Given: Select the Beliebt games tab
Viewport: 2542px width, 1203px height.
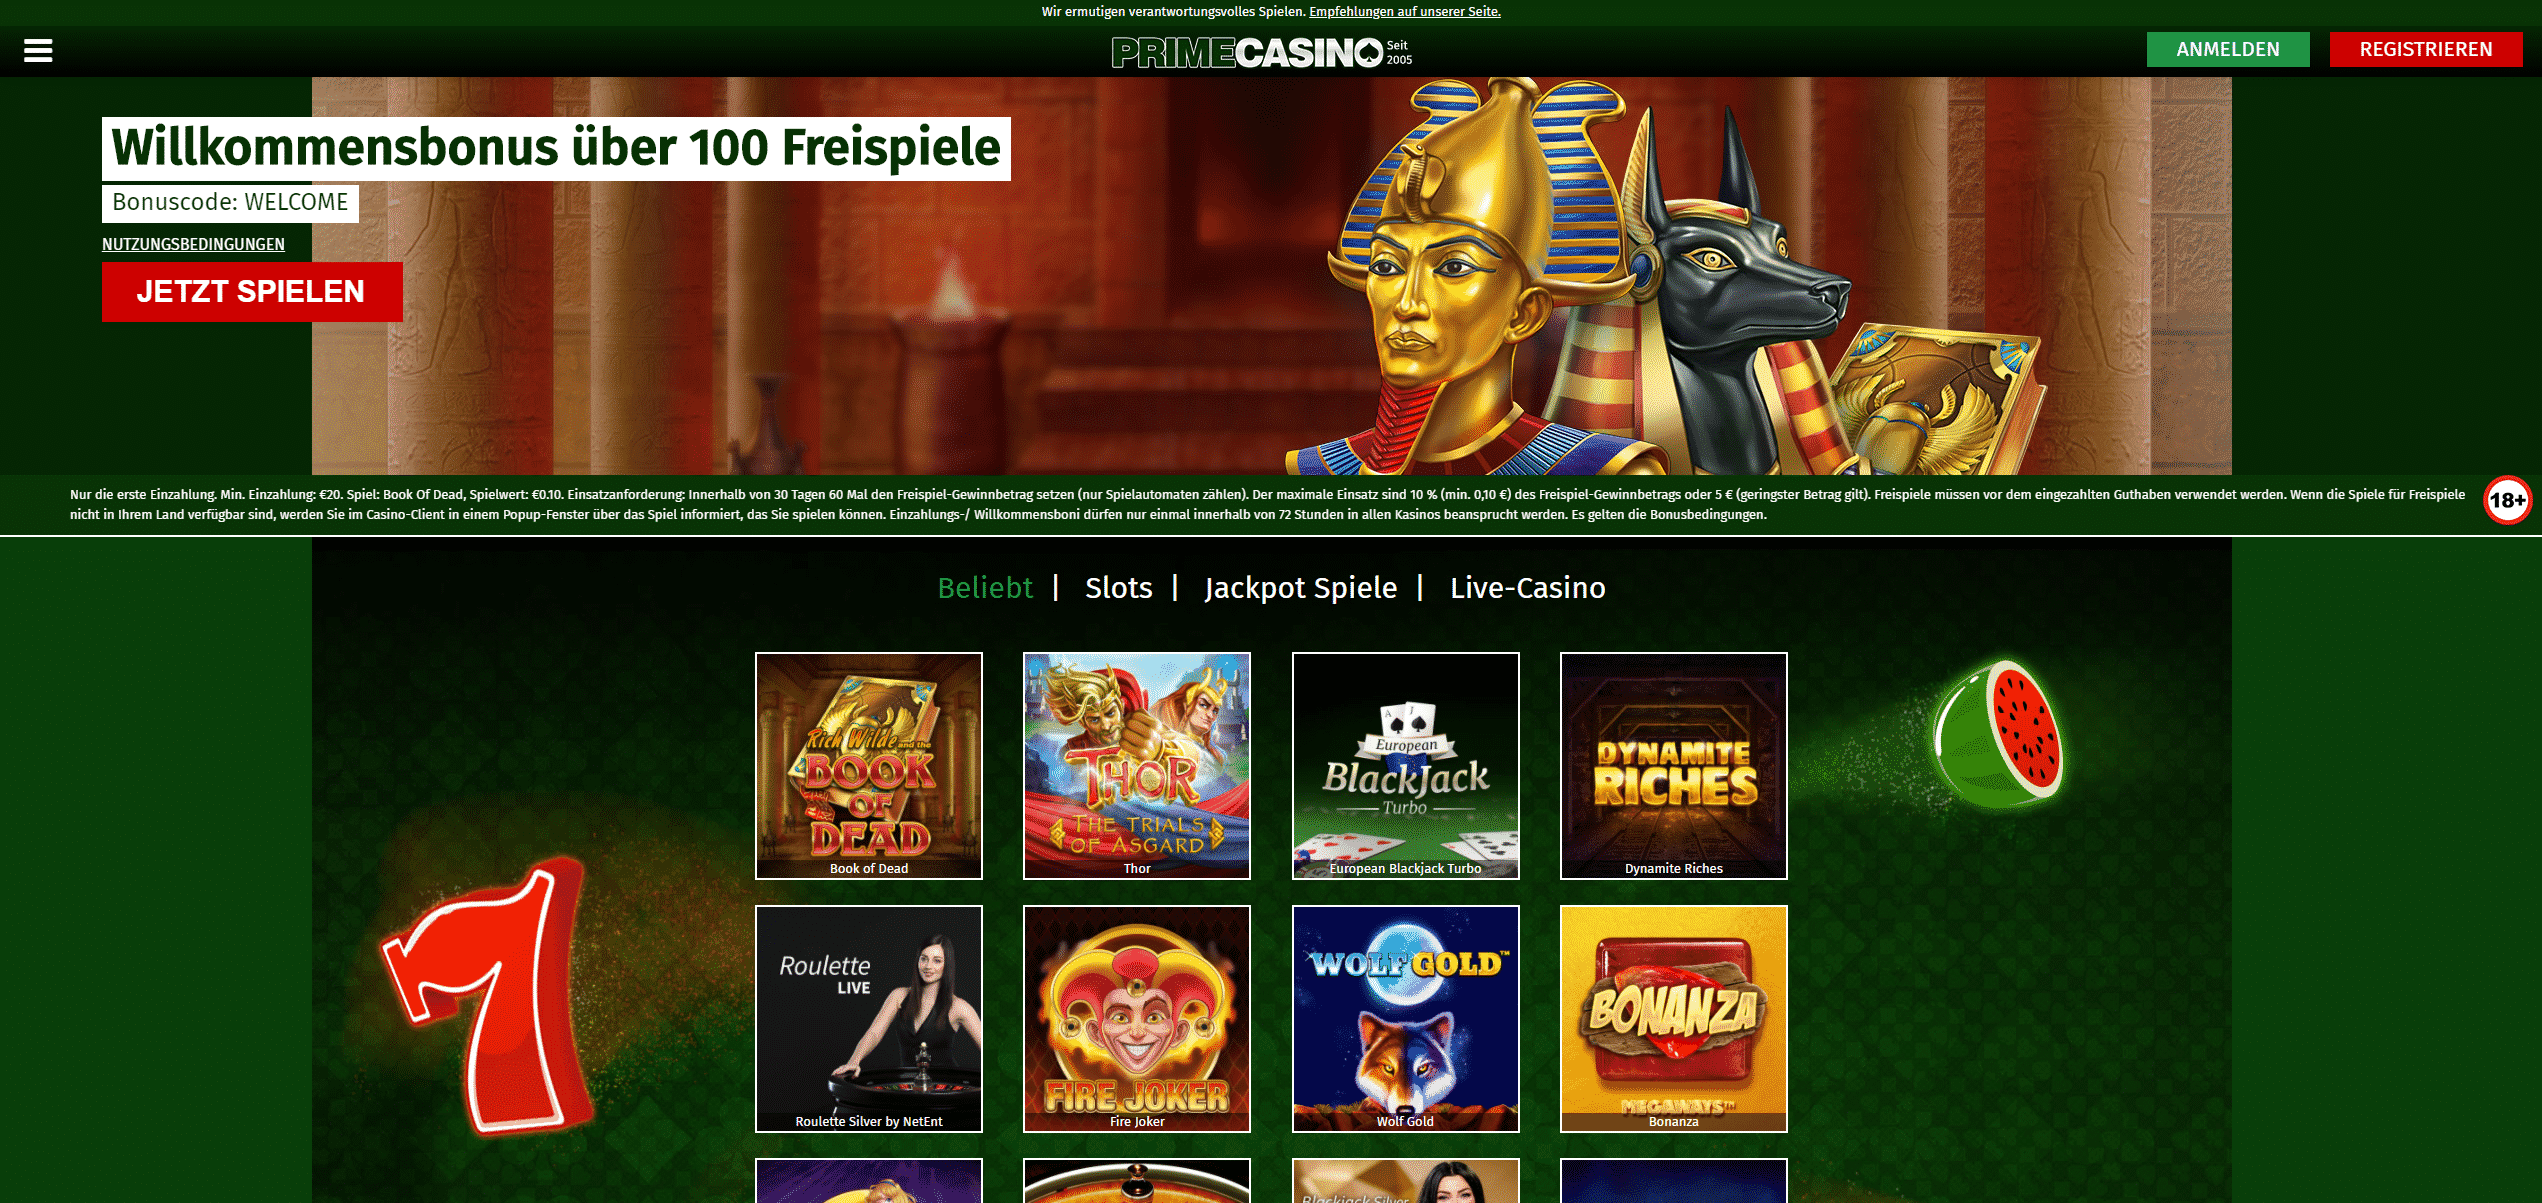Looking at the screenshot, I should (x=985, y=587).
